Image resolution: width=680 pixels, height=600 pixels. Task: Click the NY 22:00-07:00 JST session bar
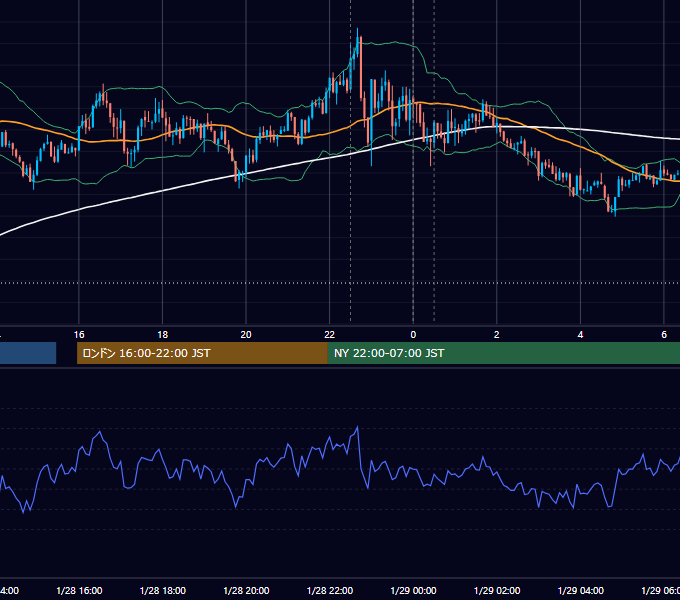click(503, 353)
